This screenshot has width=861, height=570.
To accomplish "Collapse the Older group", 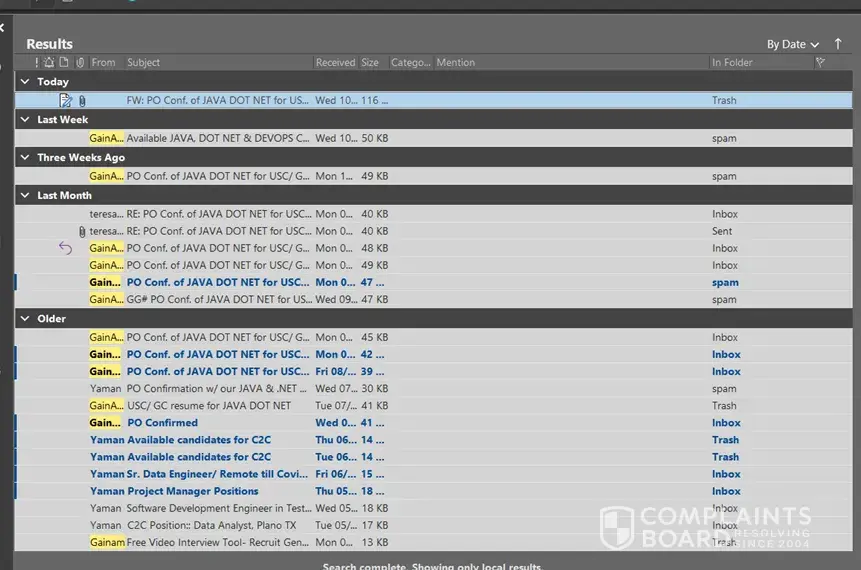I will (x=26, y=319).
